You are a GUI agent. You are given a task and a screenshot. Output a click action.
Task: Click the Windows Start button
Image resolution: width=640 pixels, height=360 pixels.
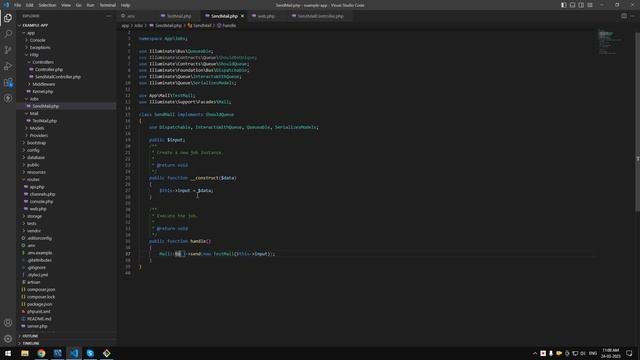click(x=8, y=353)
